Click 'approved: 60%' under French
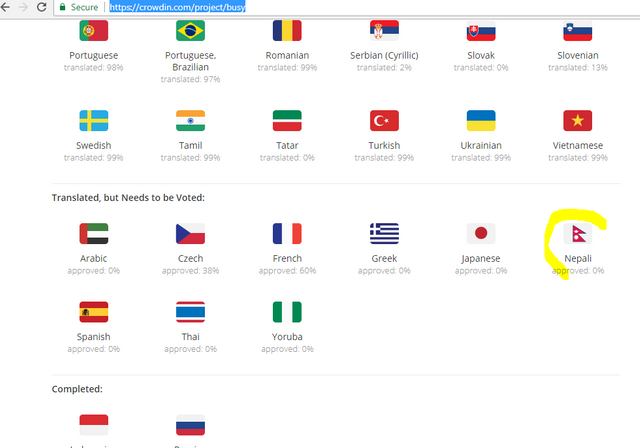The height and width of the screenshot is (448, 640). pyautogui.click(x=287, y=271)
